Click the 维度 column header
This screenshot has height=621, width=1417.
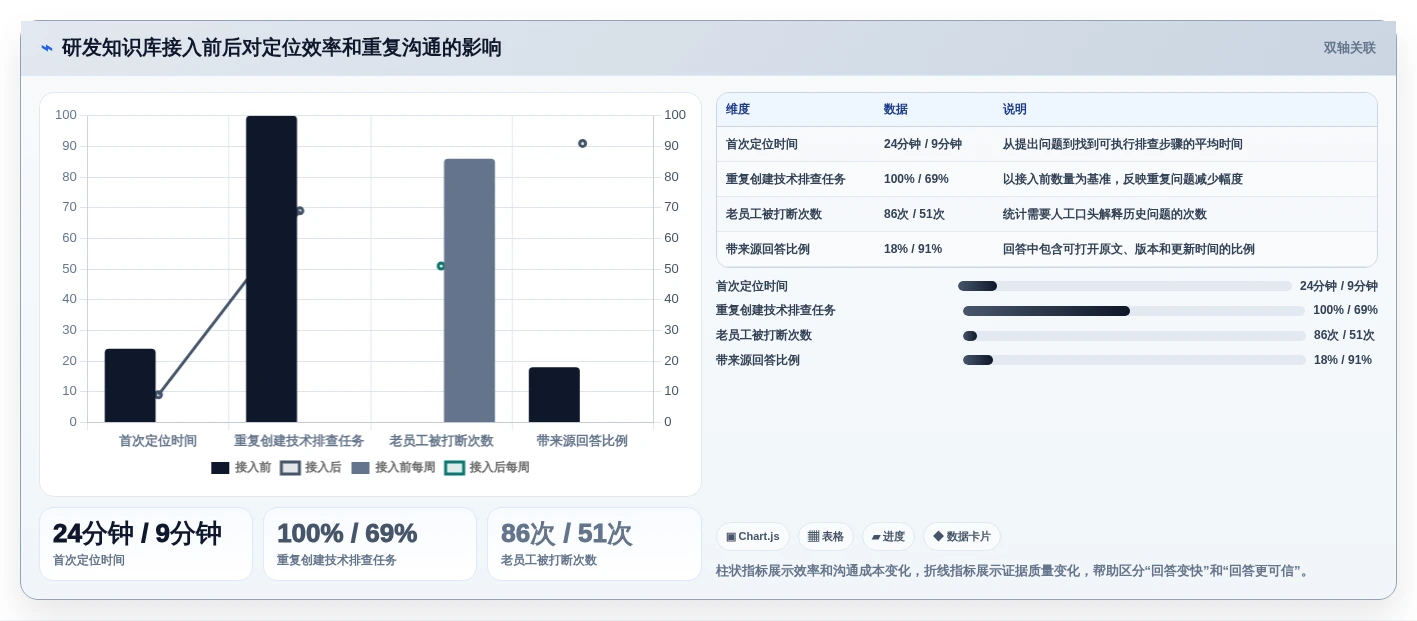[x=738, y=109]
